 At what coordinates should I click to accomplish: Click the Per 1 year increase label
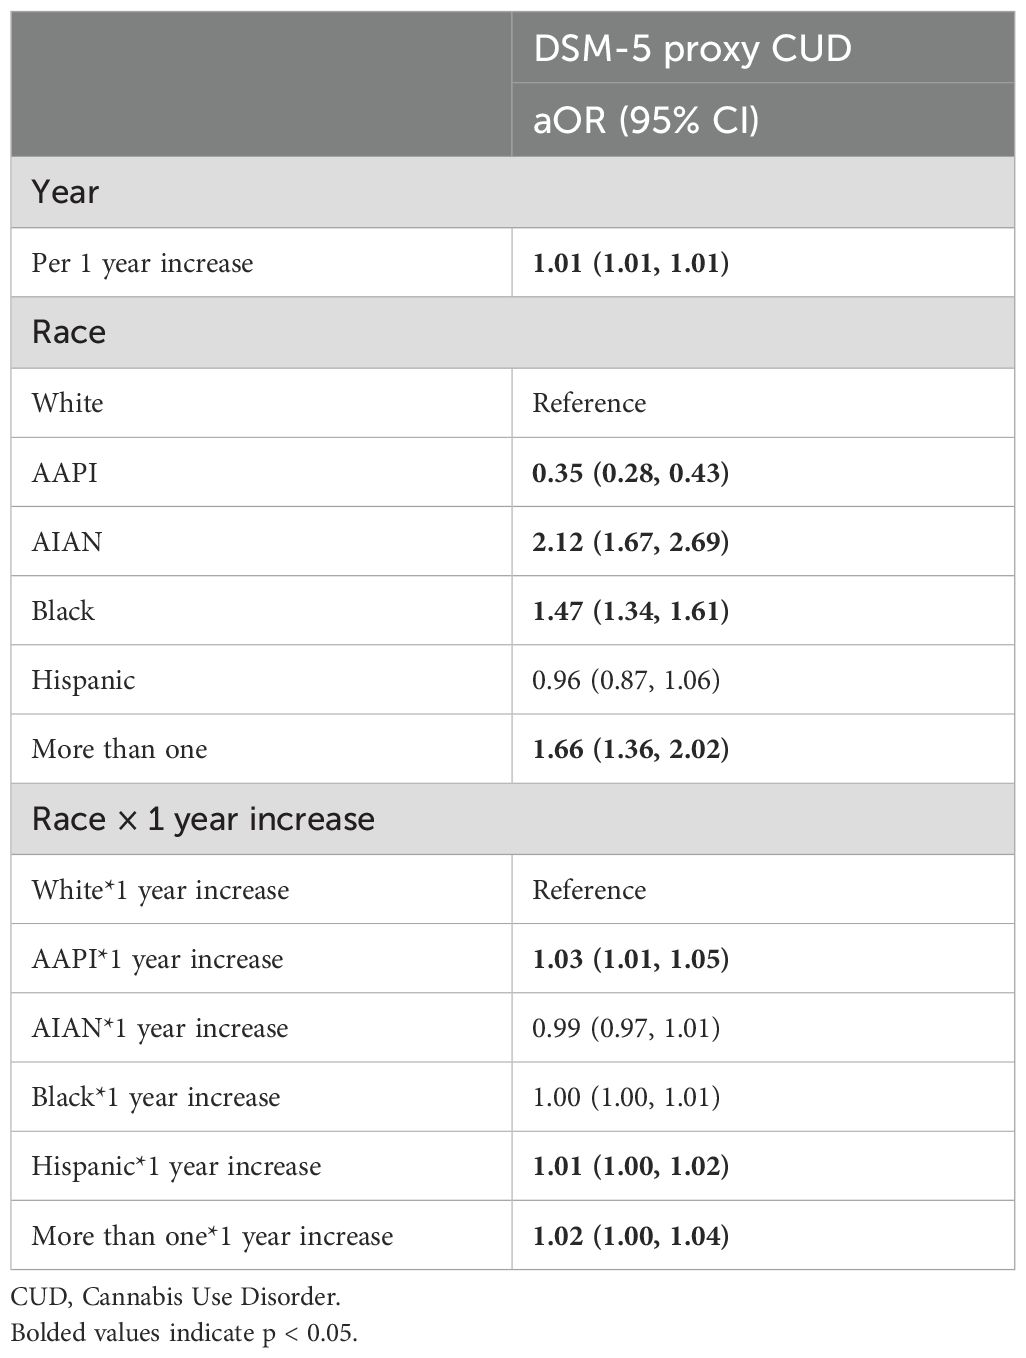coord(143,263)
